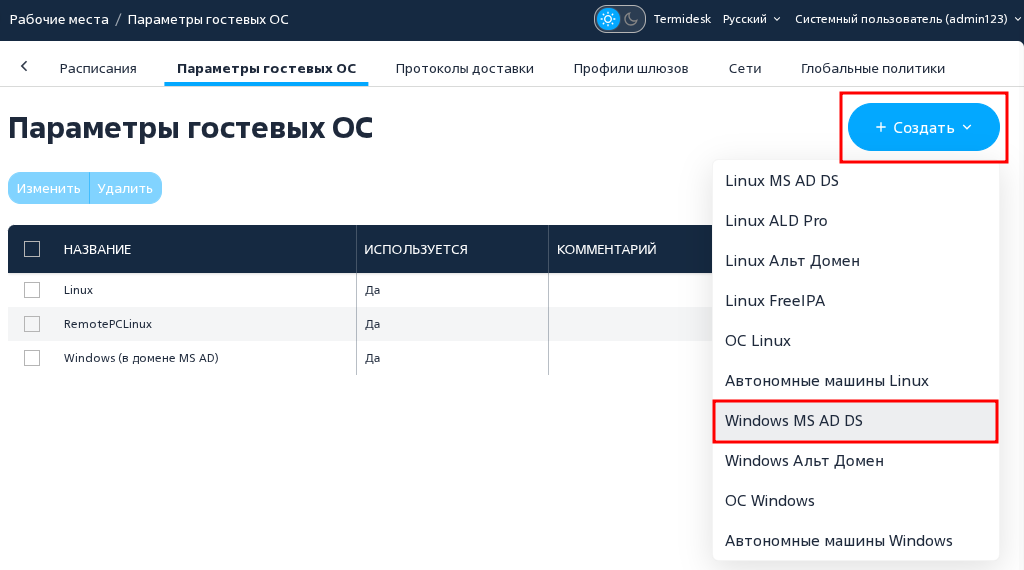Choose ОС Linux from menu

click(x=856, y=341)
